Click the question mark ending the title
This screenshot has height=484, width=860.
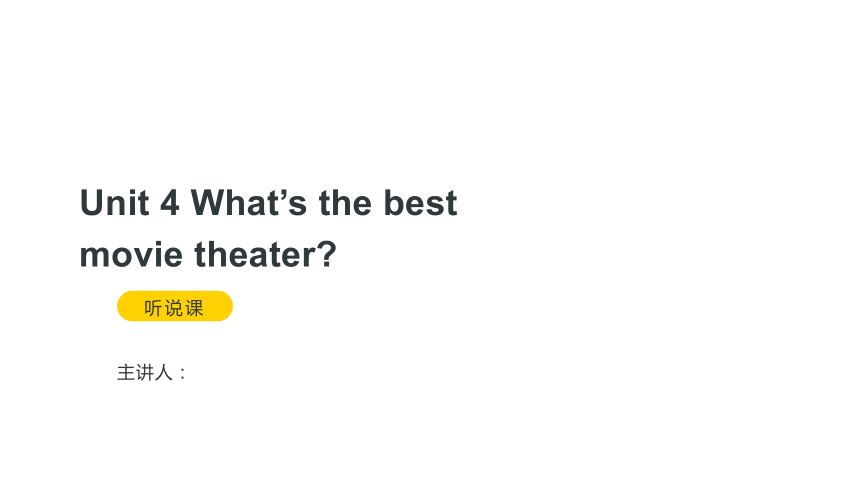click(327, 254)
